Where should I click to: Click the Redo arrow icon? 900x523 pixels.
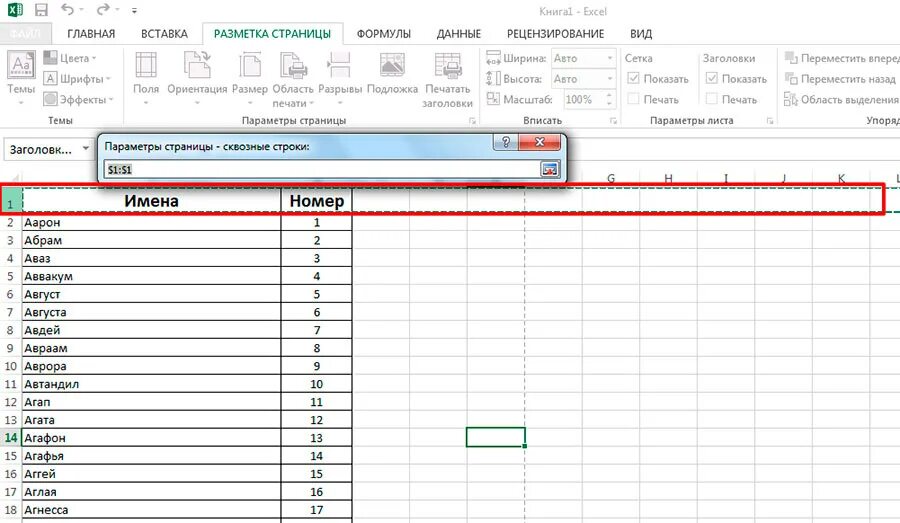103,10
